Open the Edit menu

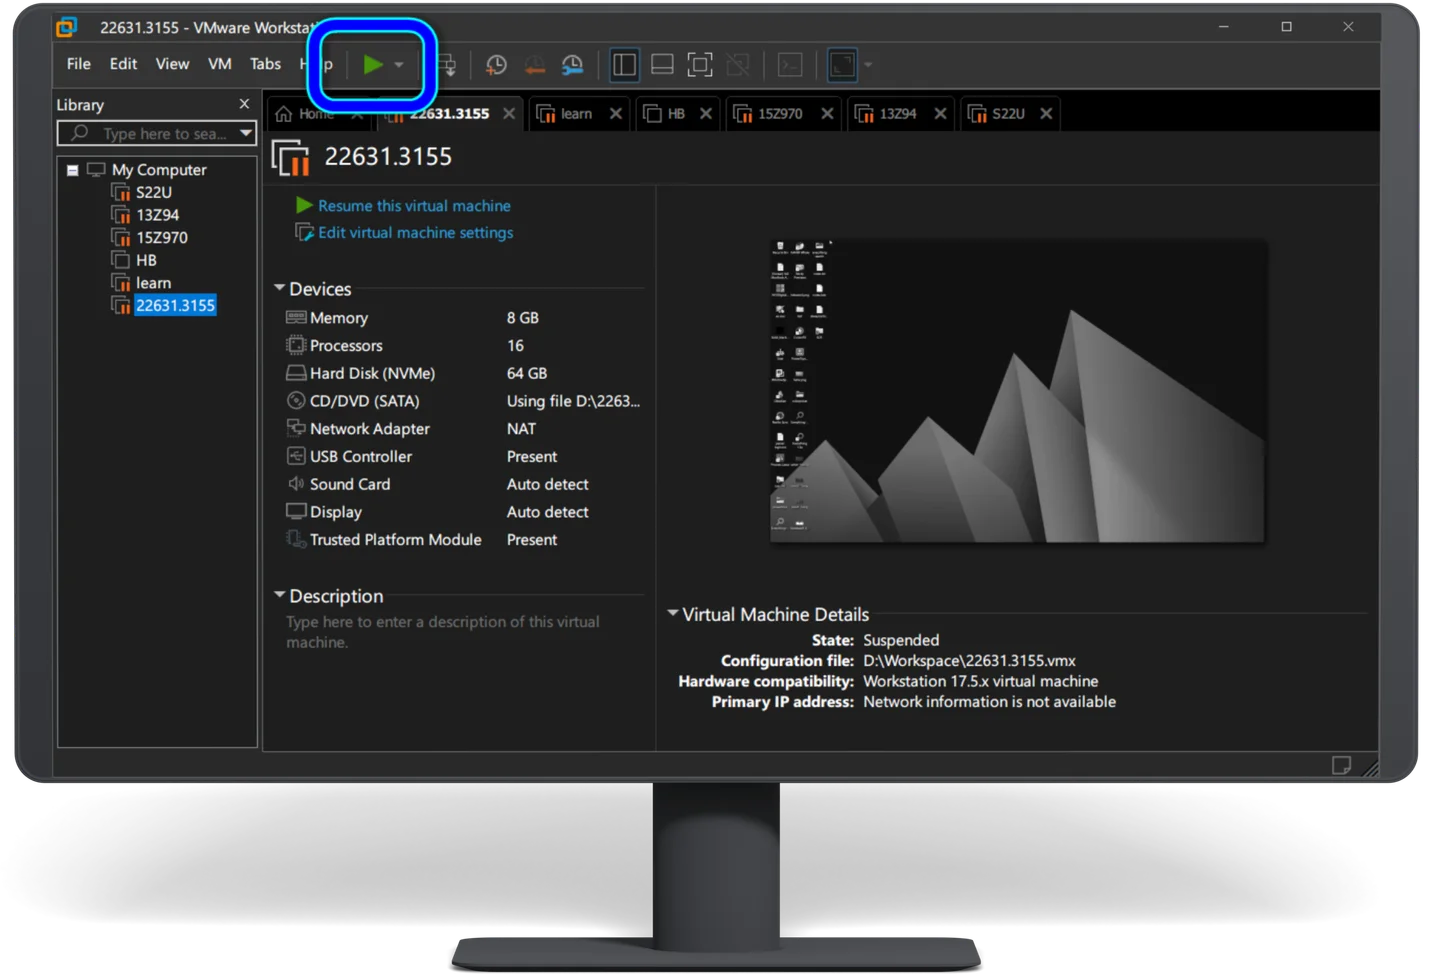click(x=123, y=64)
